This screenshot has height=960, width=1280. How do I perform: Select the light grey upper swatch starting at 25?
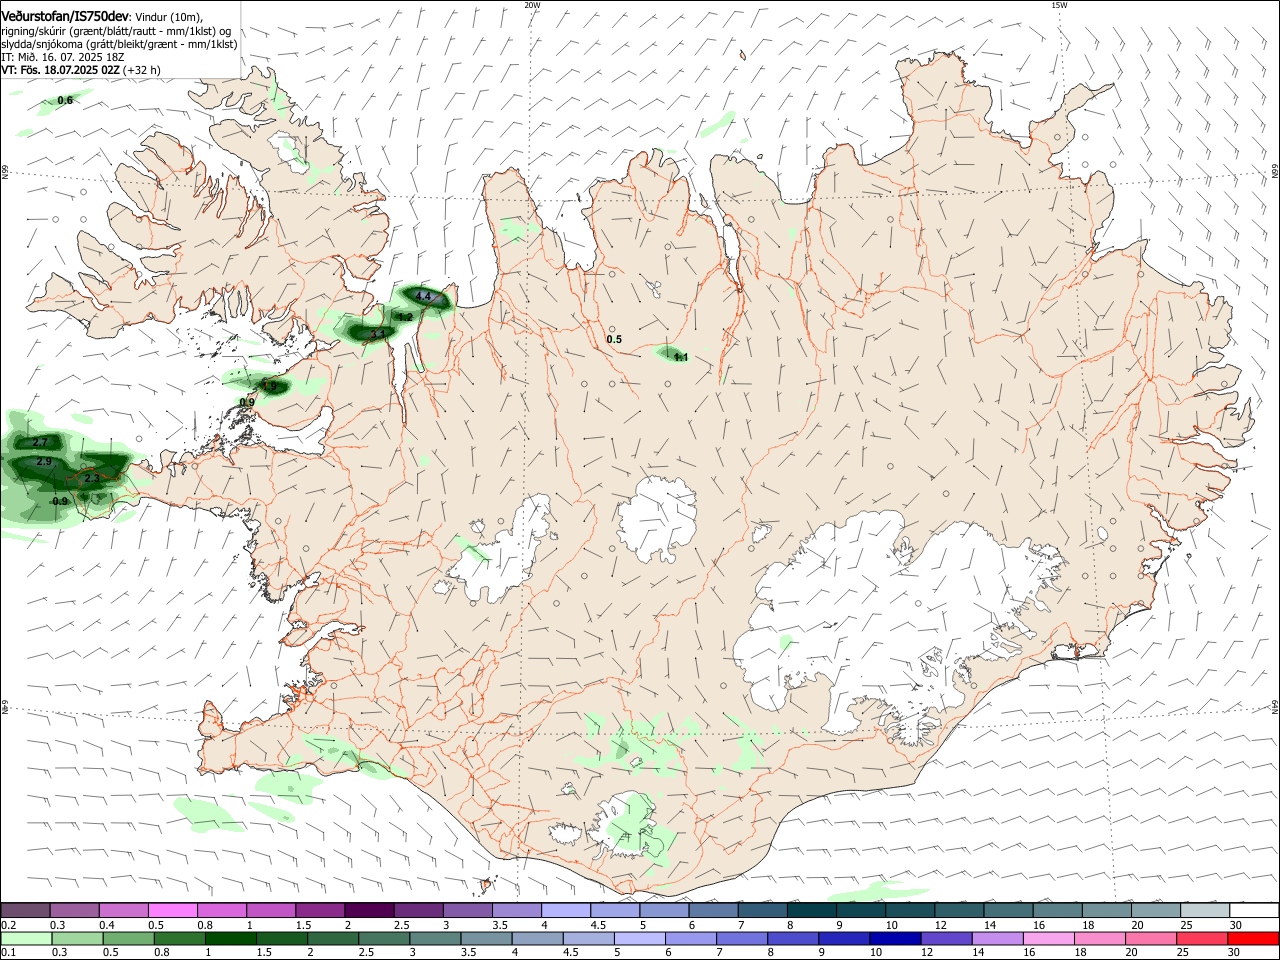(1204, 911)
